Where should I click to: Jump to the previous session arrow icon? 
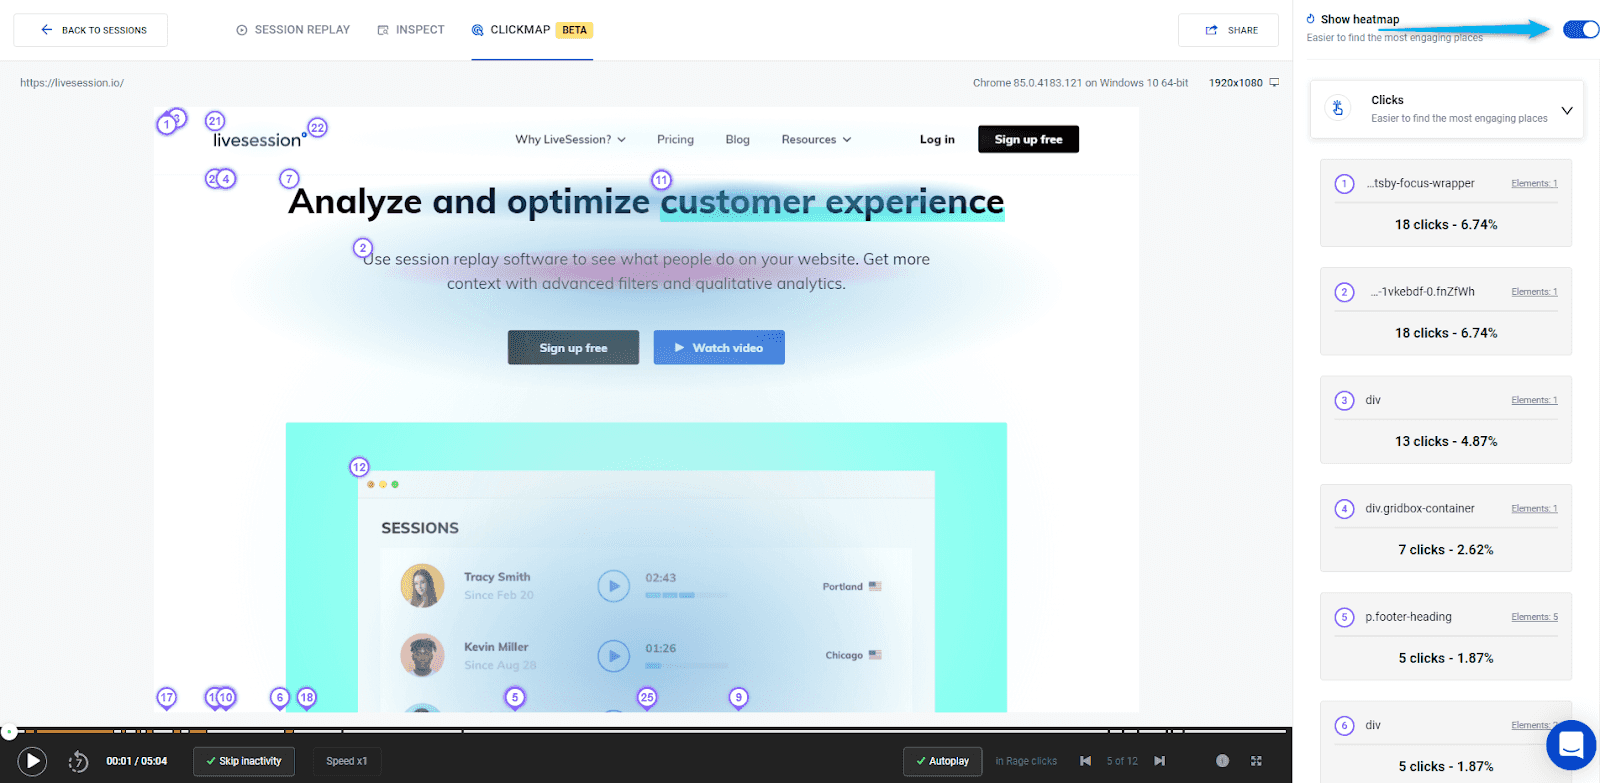[x=1085, y=761]
